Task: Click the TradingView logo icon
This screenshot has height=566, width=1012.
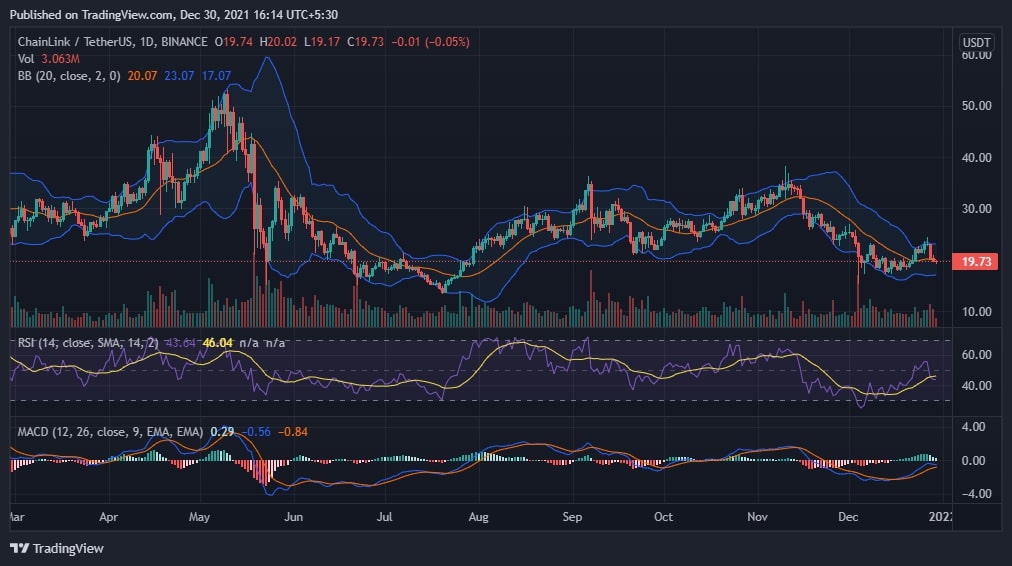Action: [x=19, y=548]
